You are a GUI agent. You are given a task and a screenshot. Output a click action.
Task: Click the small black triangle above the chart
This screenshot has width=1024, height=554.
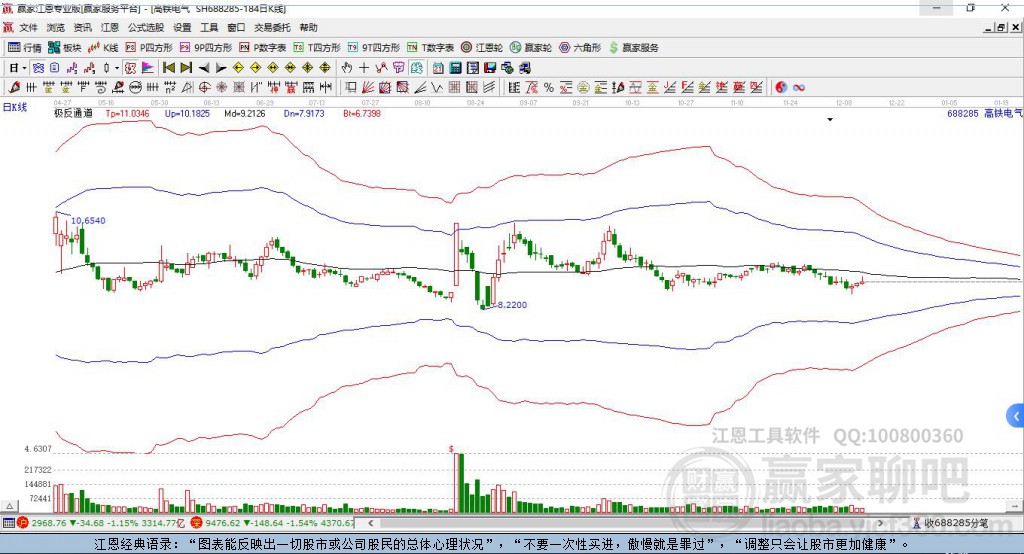830,120
